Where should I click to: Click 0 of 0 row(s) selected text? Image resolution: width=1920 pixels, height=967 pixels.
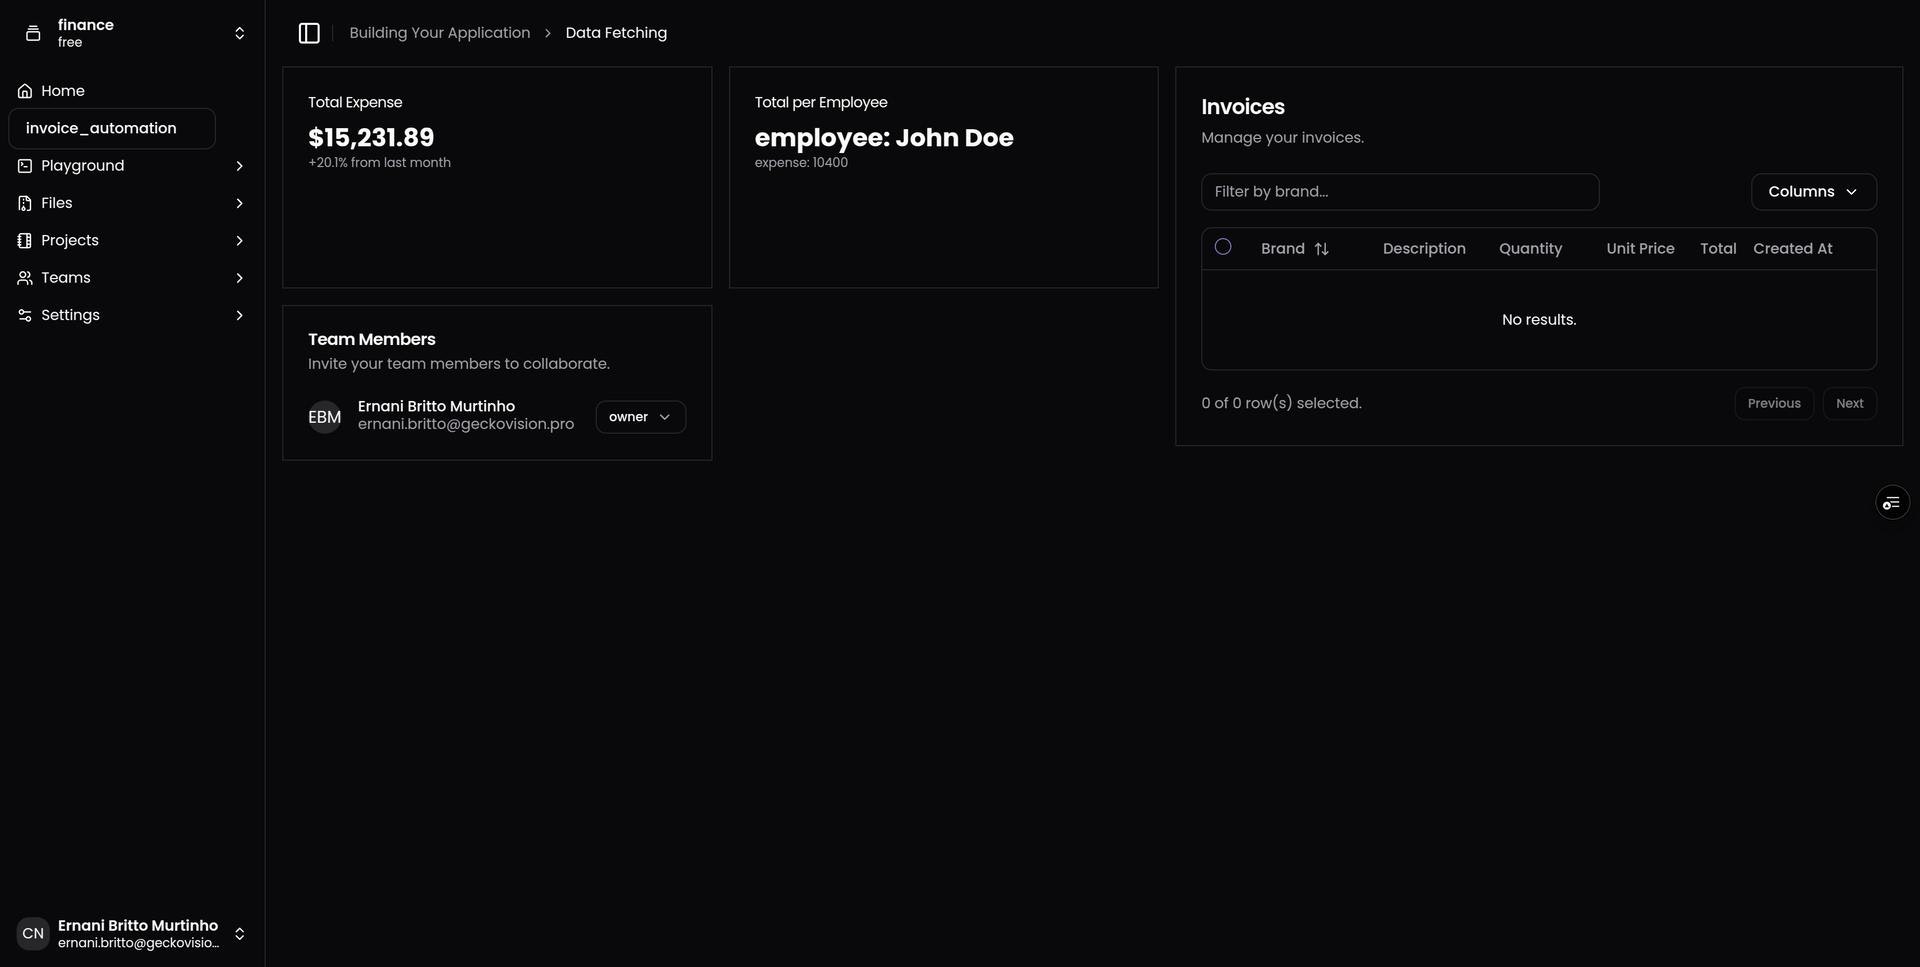[x=1281, y=404]
